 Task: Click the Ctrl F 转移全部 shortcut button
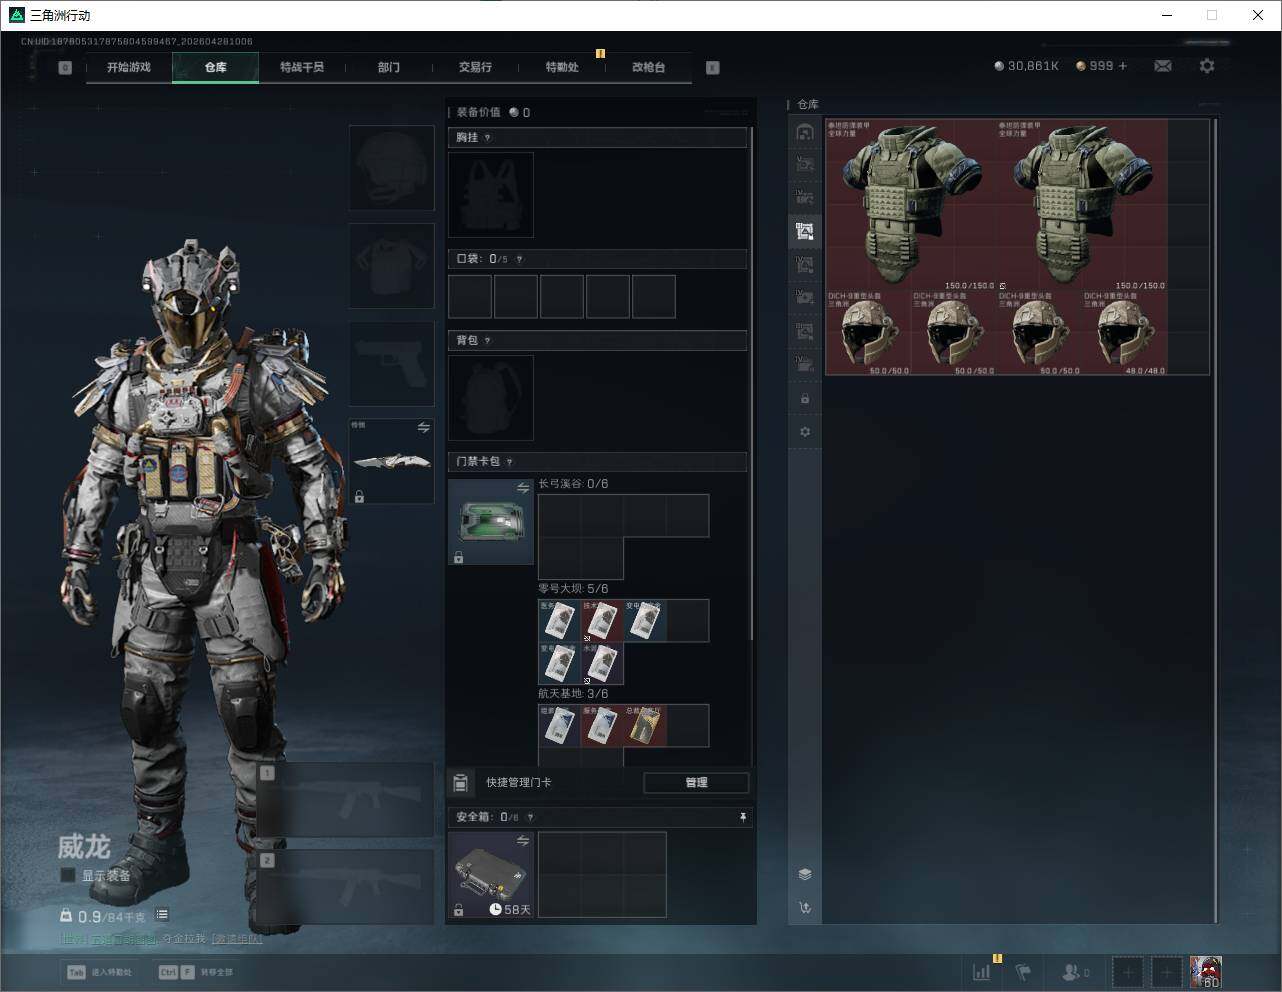195,972
